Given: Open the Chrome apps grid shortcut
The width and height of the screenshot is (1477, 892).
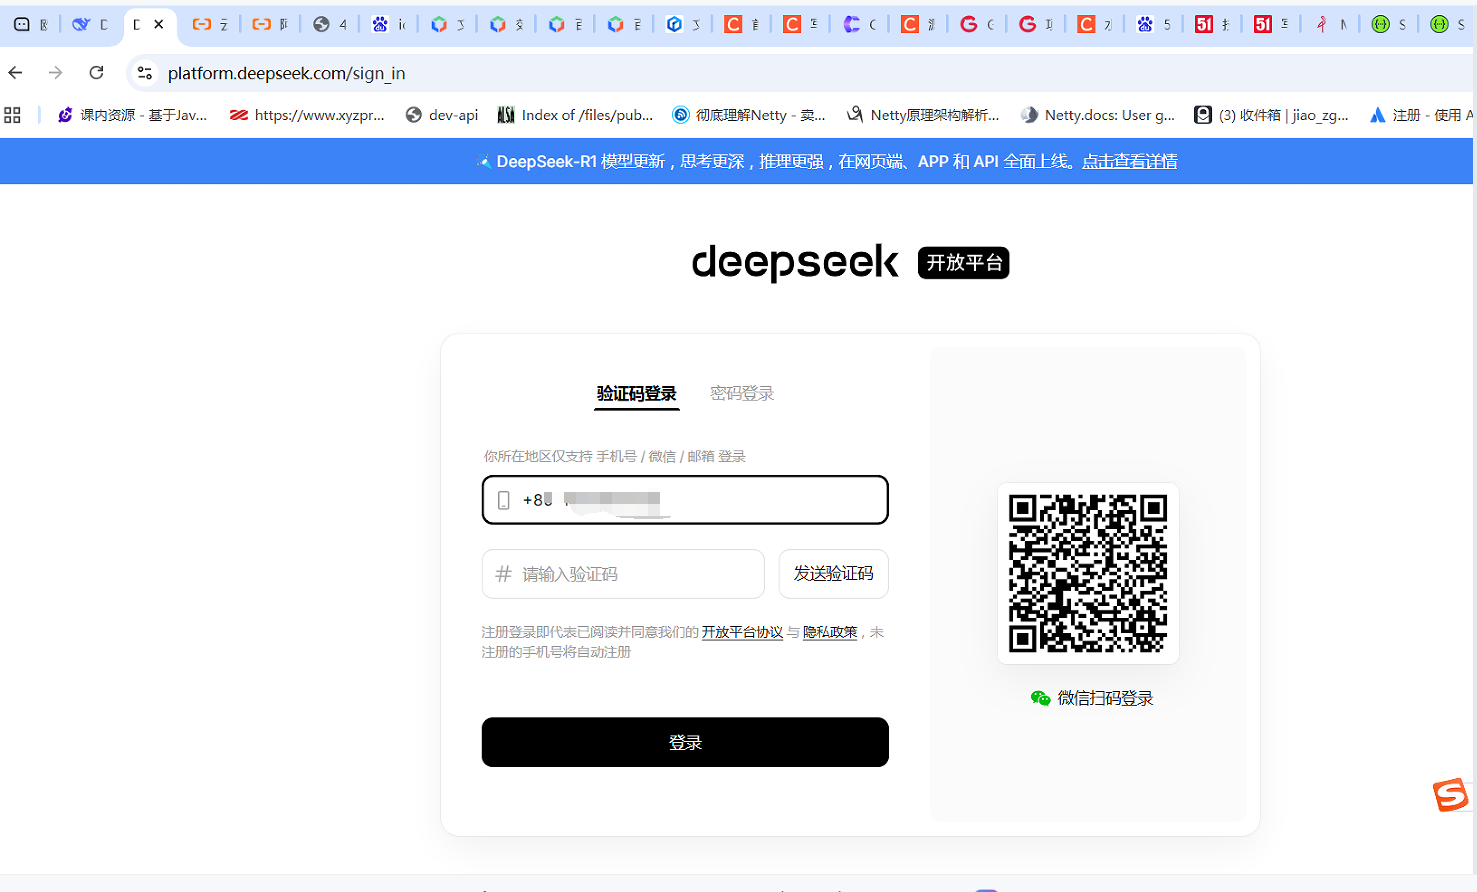Looking at the screenshot, I should tap(12, 115).
